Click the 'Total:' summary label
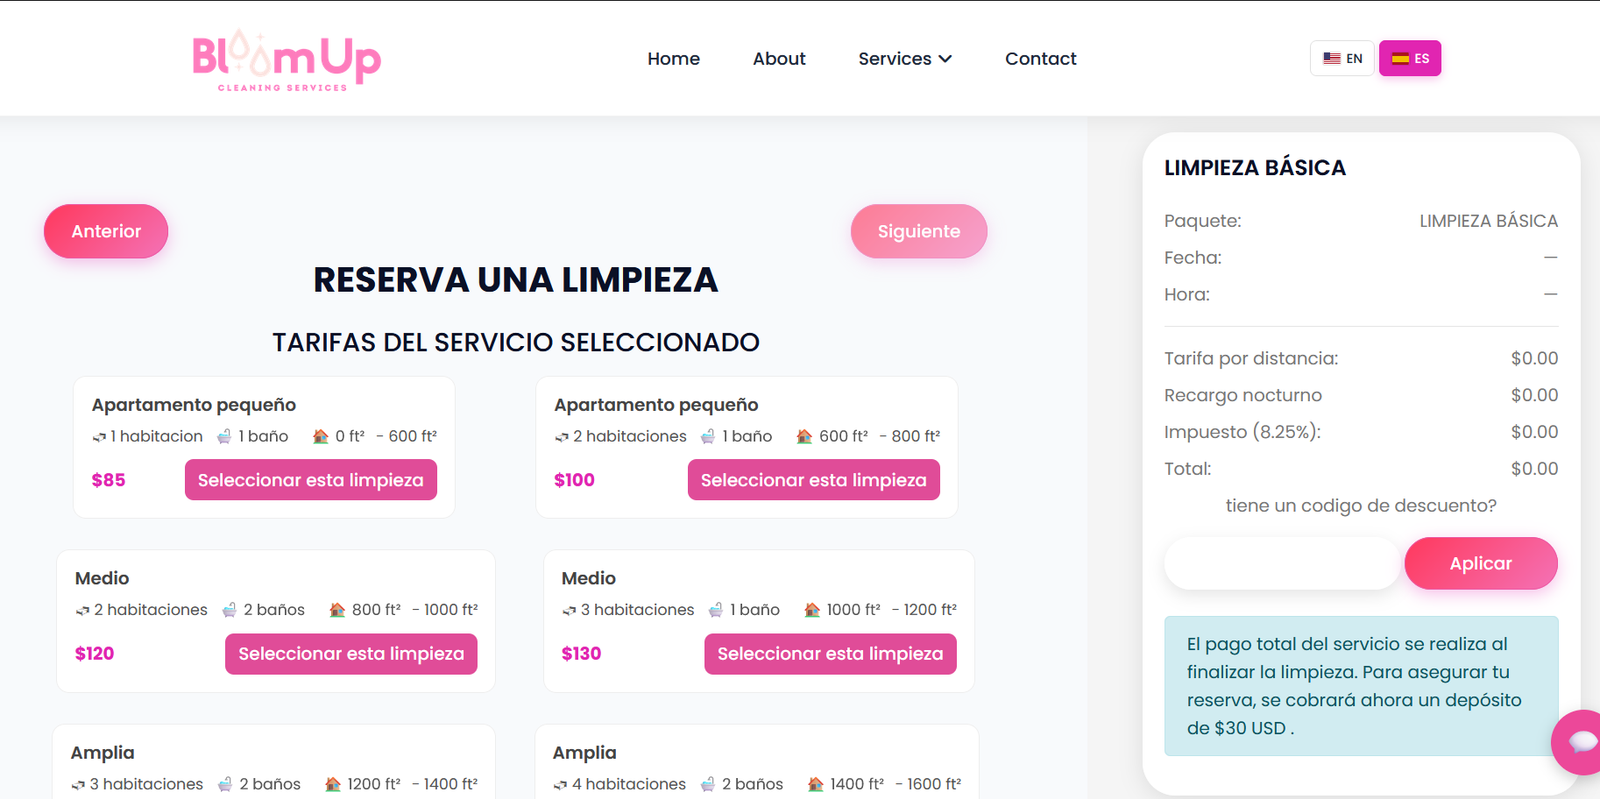The image size is (1600, 799). [x=1187, y=469]
